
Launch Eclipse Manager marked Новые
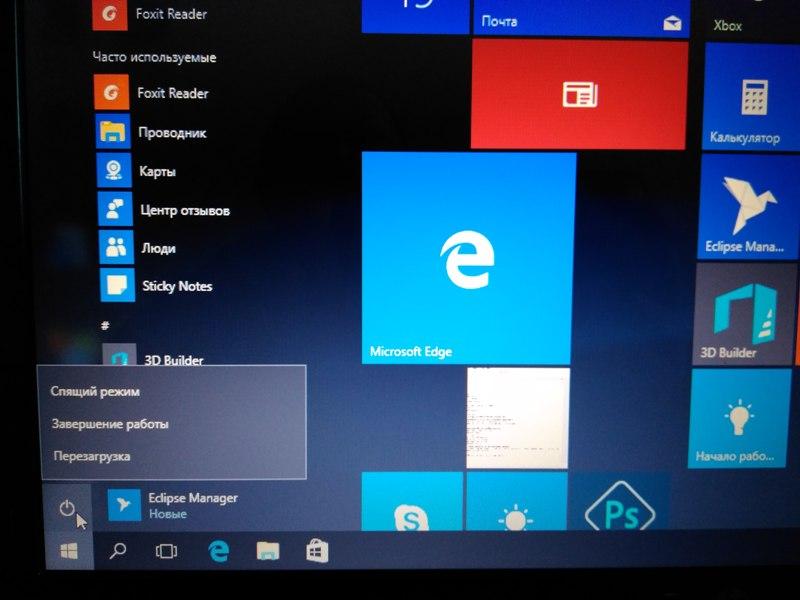pyautogui.click(x=173, y=505)
